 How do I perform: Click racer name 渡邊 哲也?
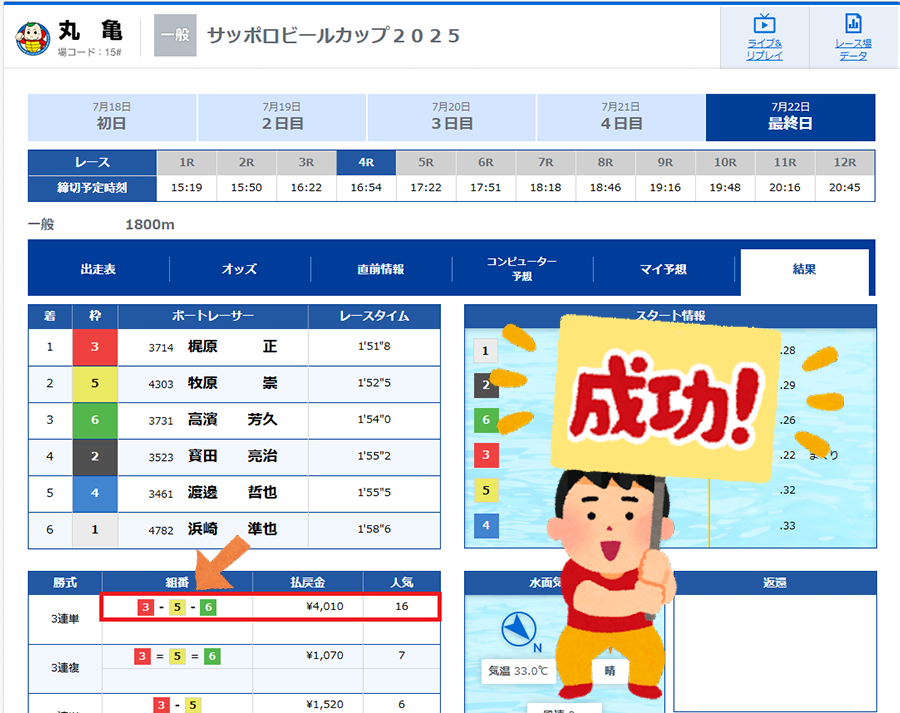[232, 493]
